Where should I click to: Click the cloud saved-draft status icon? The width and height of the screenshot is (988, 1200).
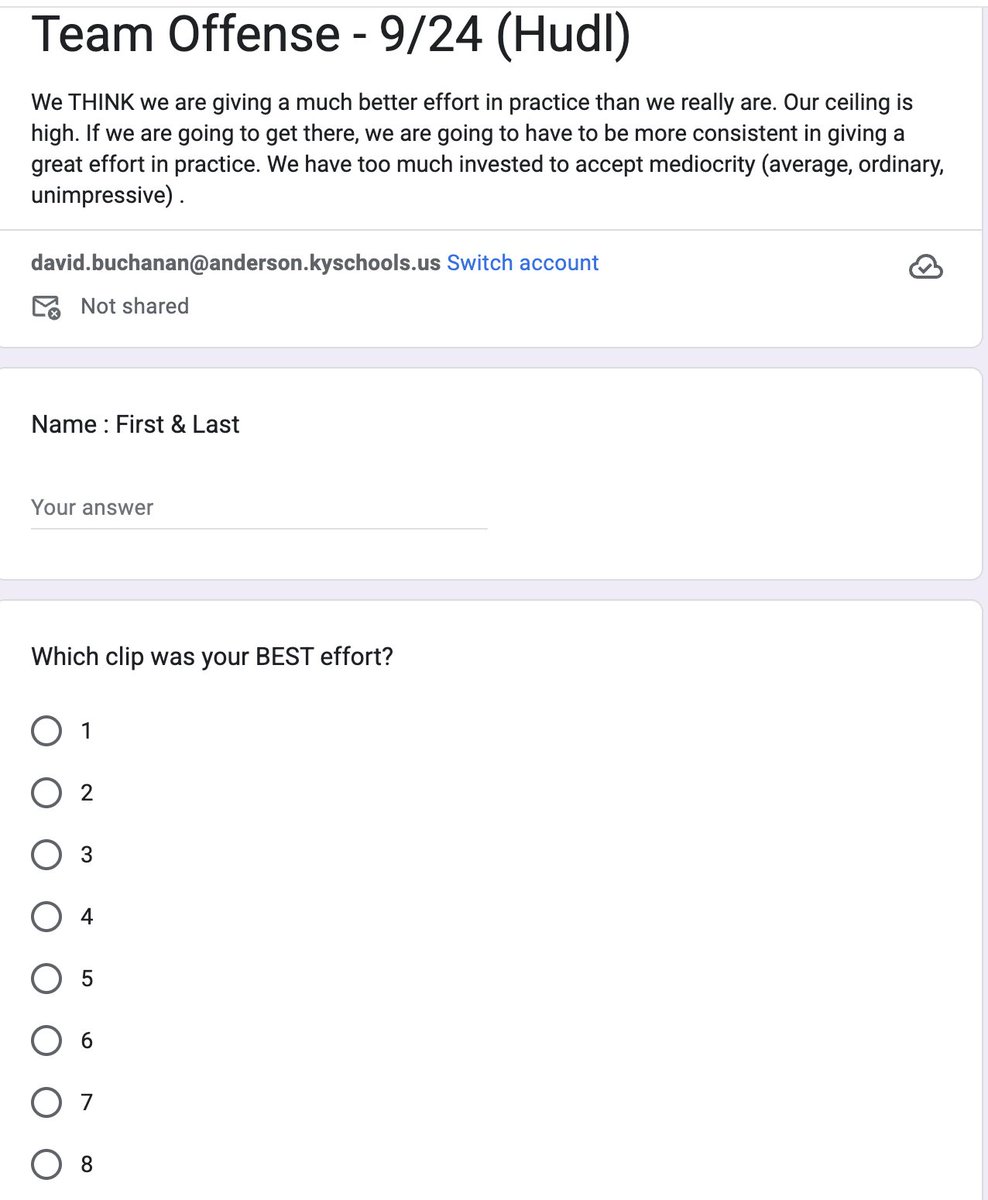[x=926, y=266]
